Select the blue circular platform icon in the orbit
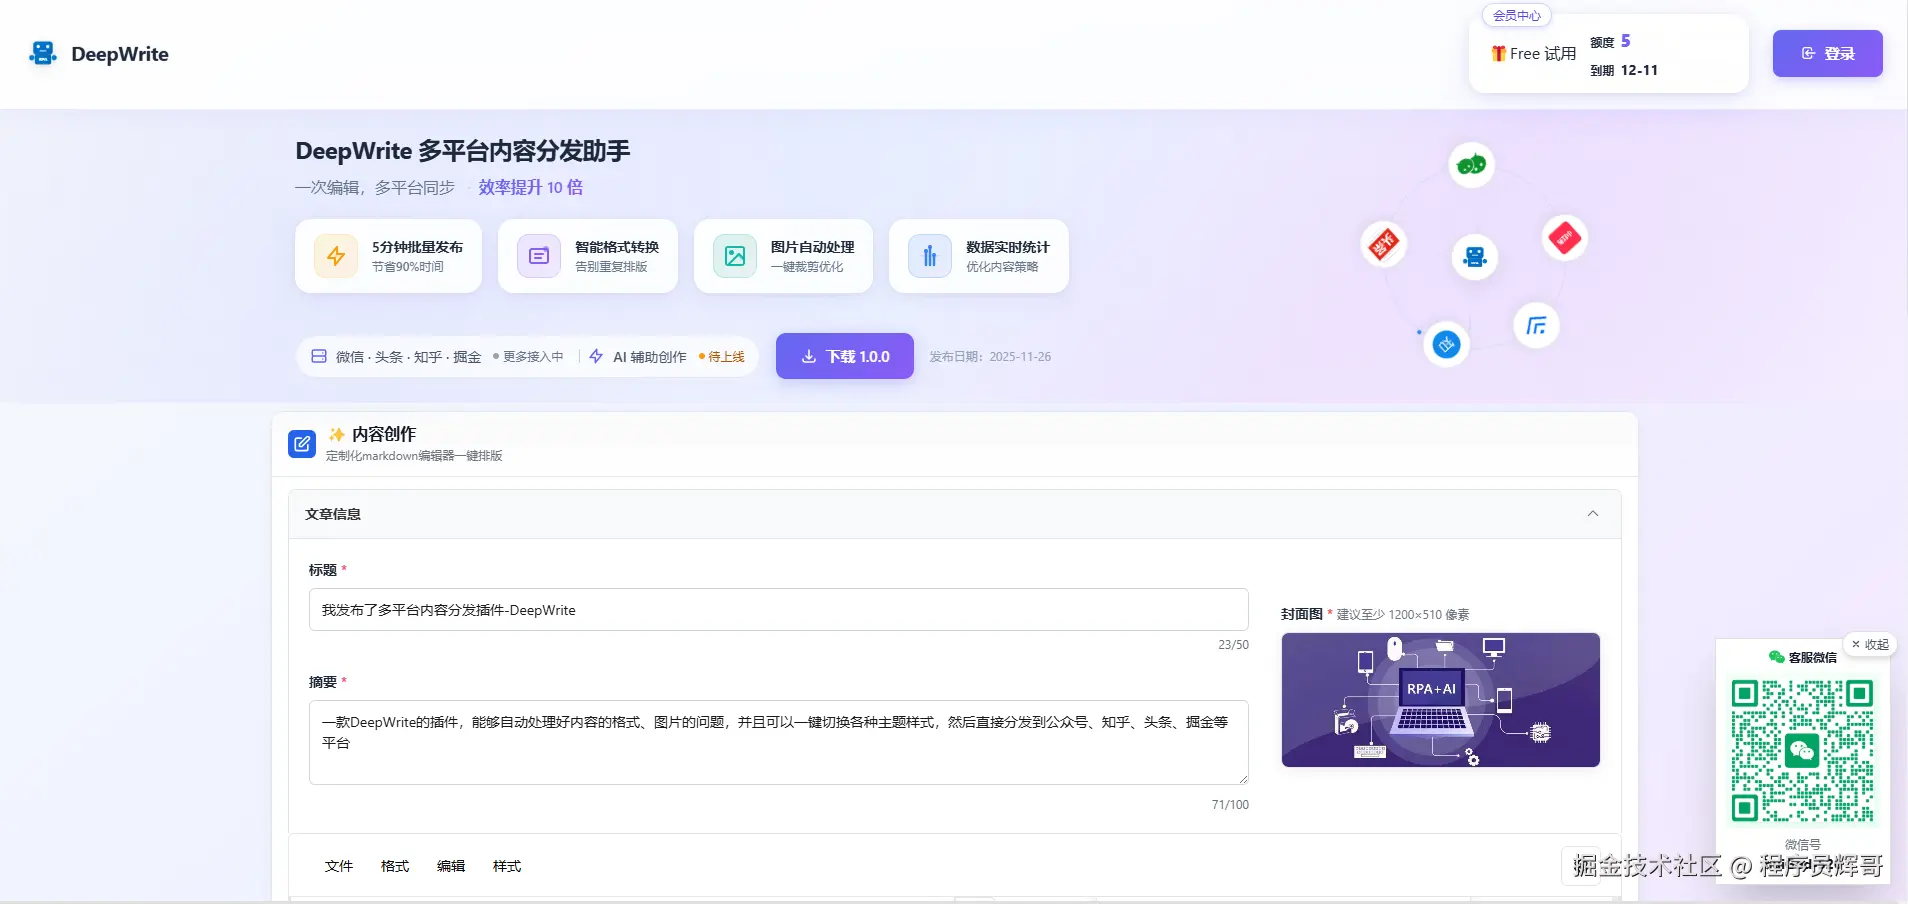Viewport: 1908px width, 904px height. tap(1446, 345)
